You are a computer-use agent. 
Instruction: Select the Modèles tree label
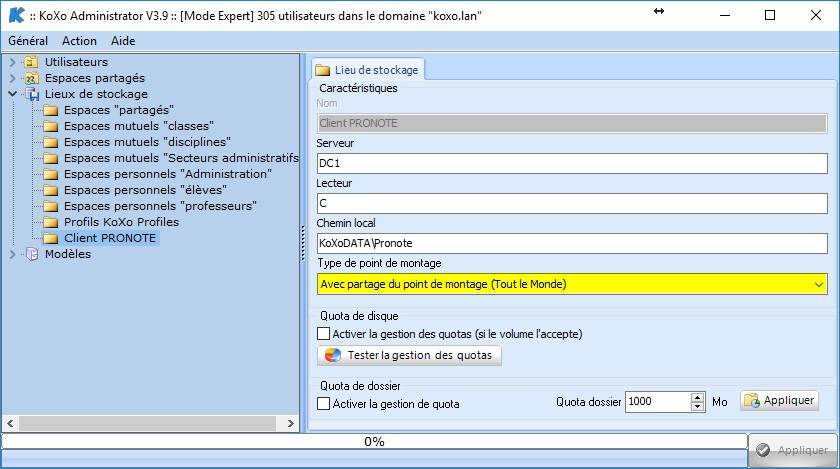[68, 254]
